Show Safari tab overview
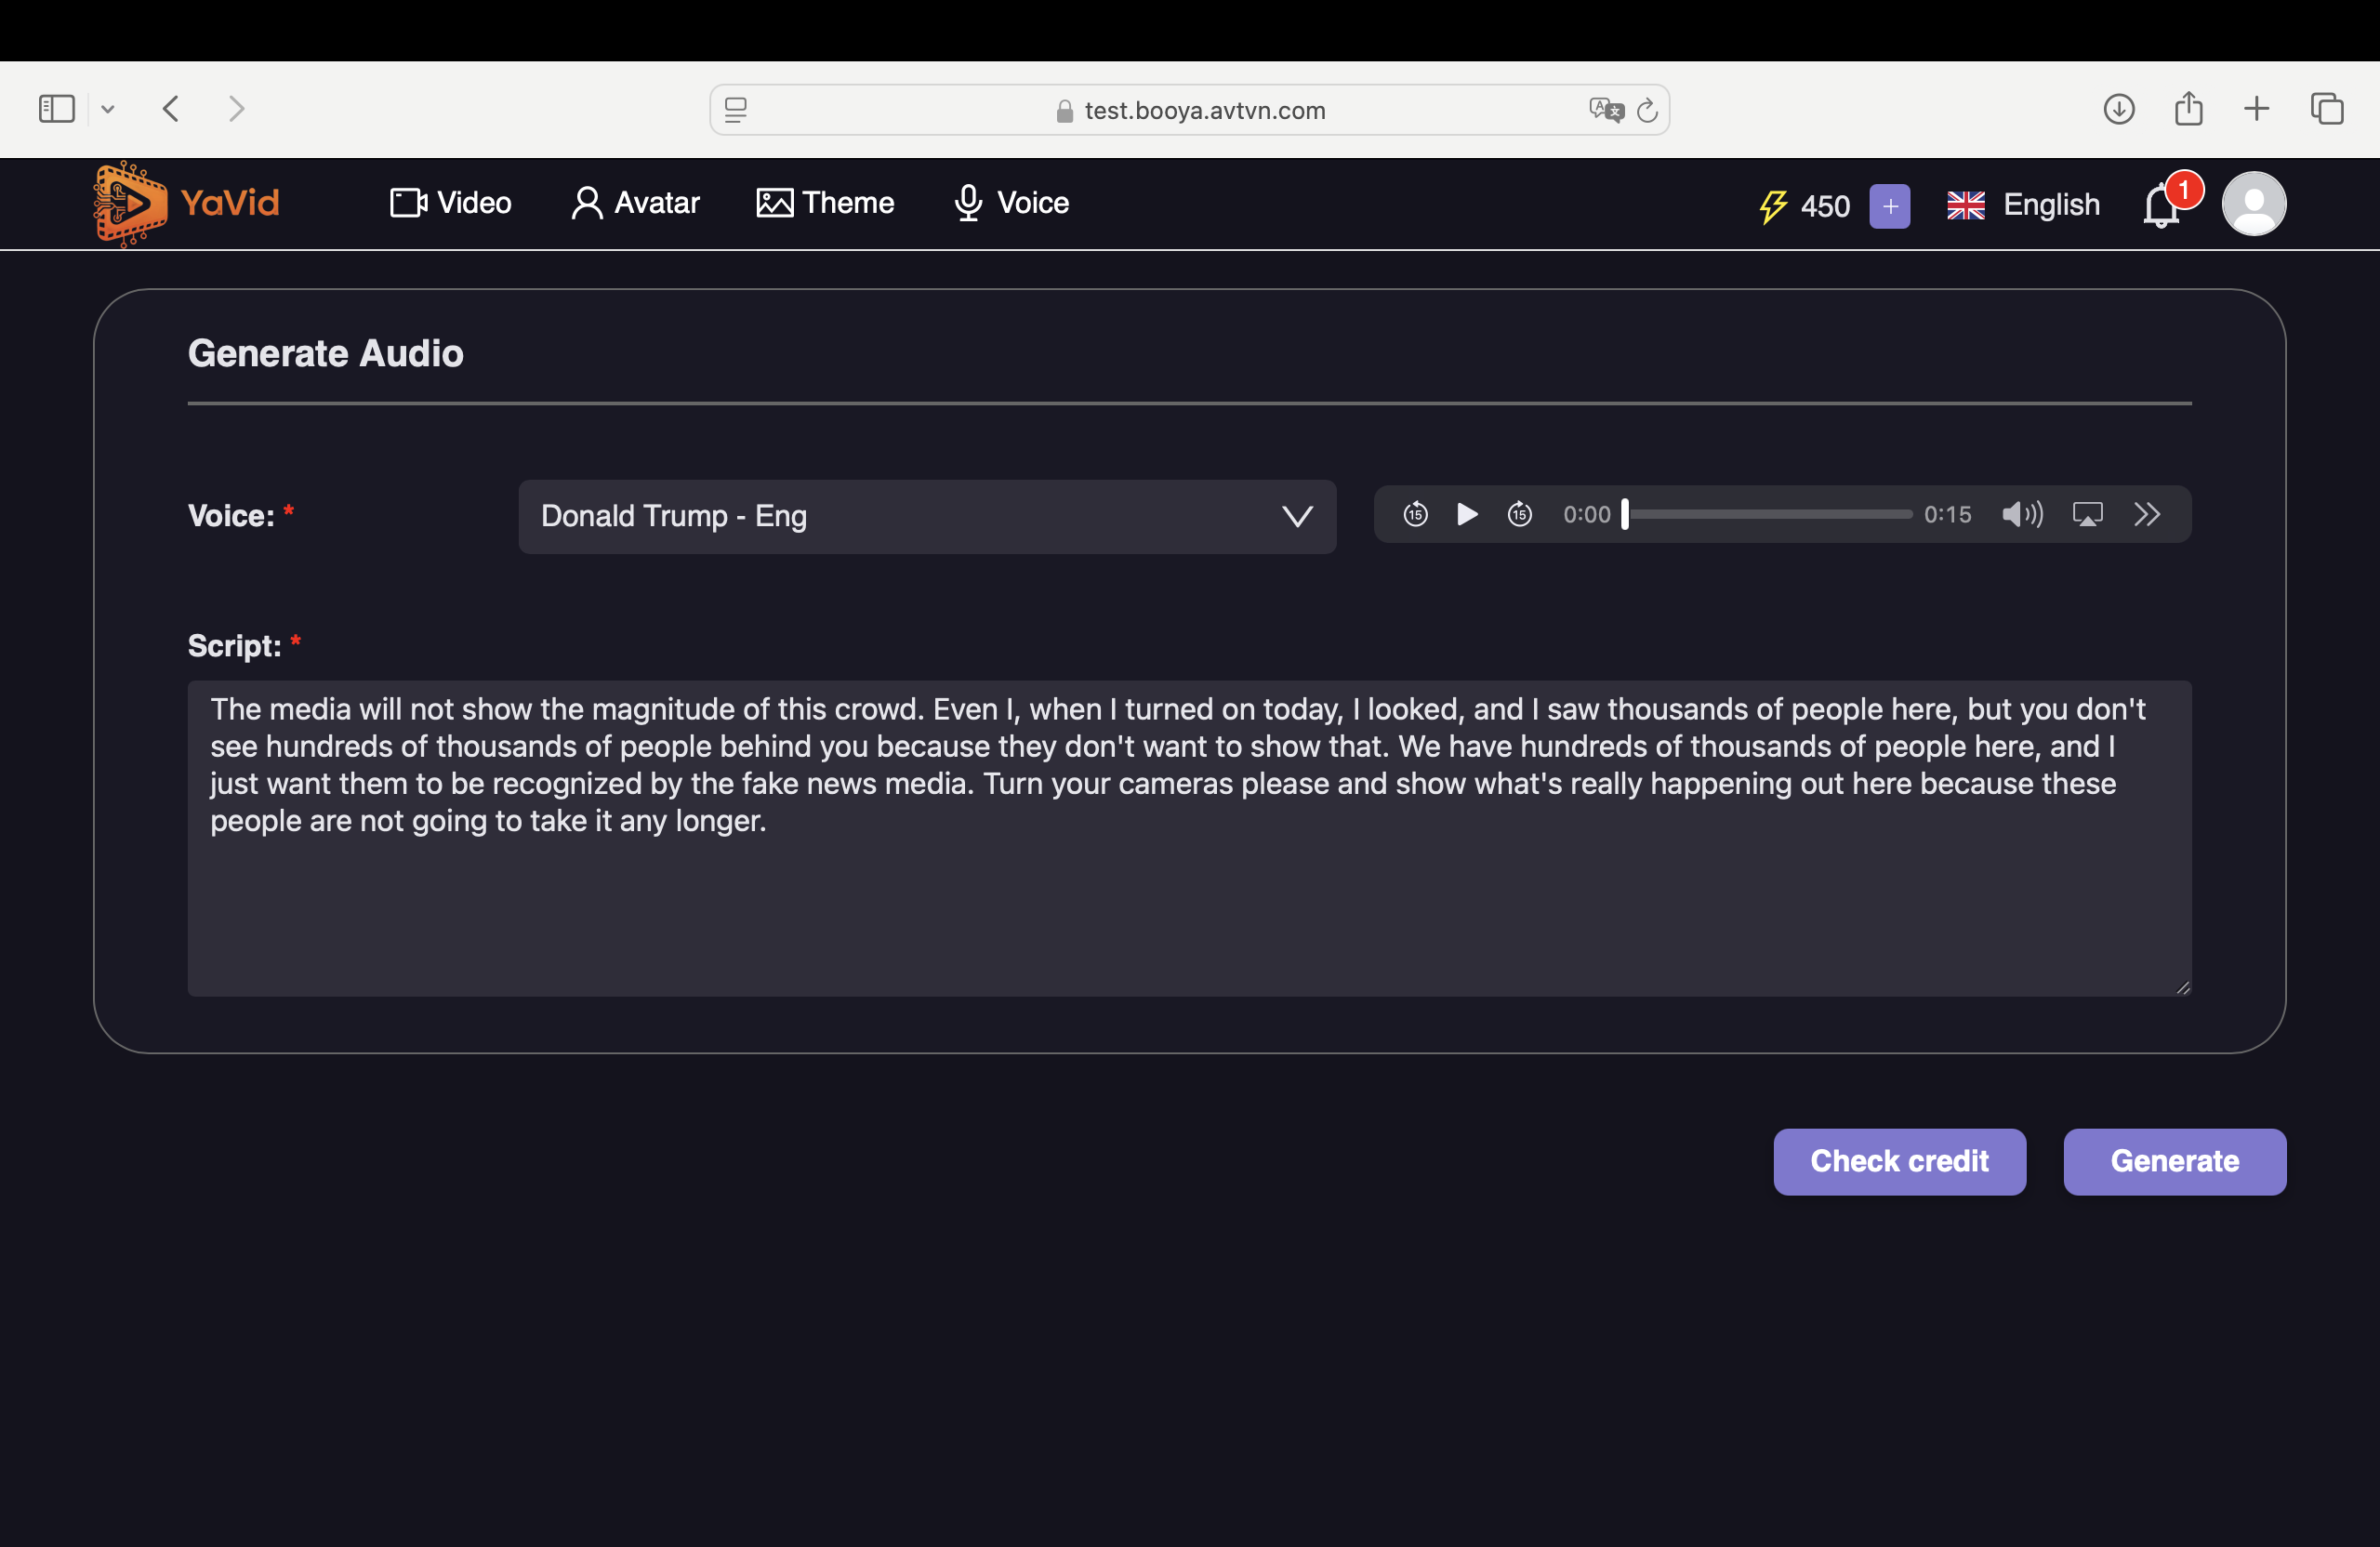Image resolution: width=2380 pixels, height=1547 pixels. point(2326,109)
